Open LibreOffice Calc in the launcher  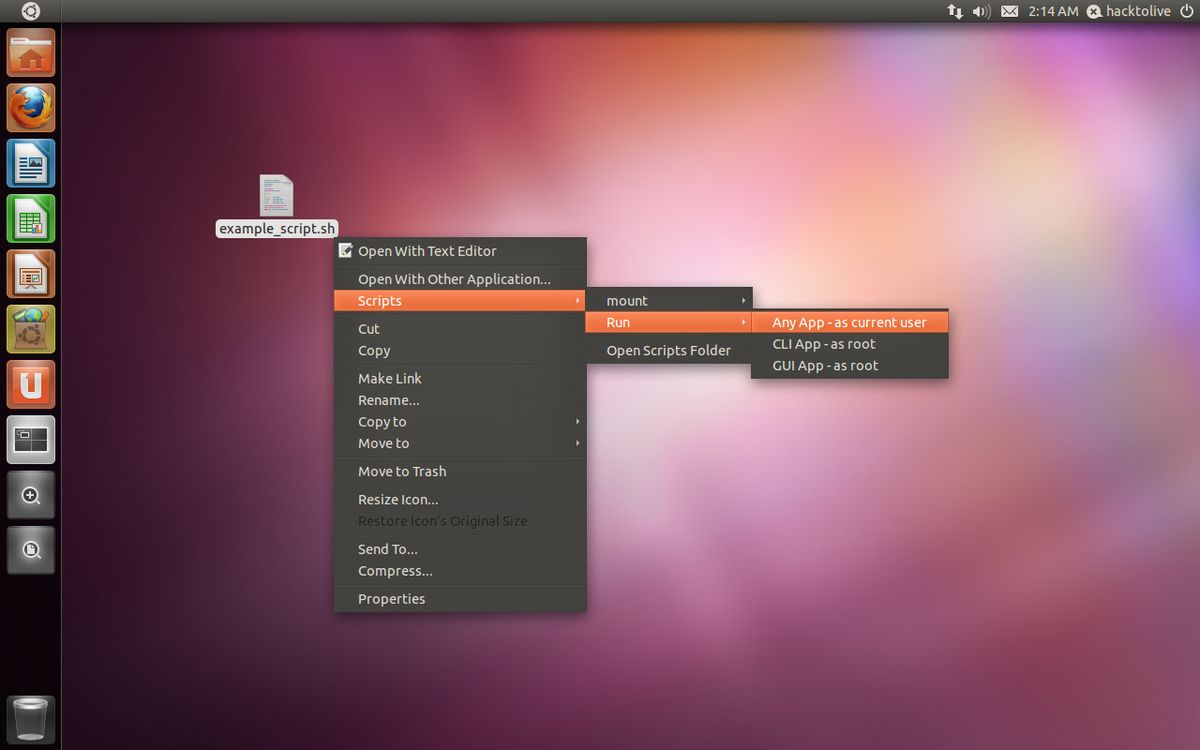tap(30, 218)
